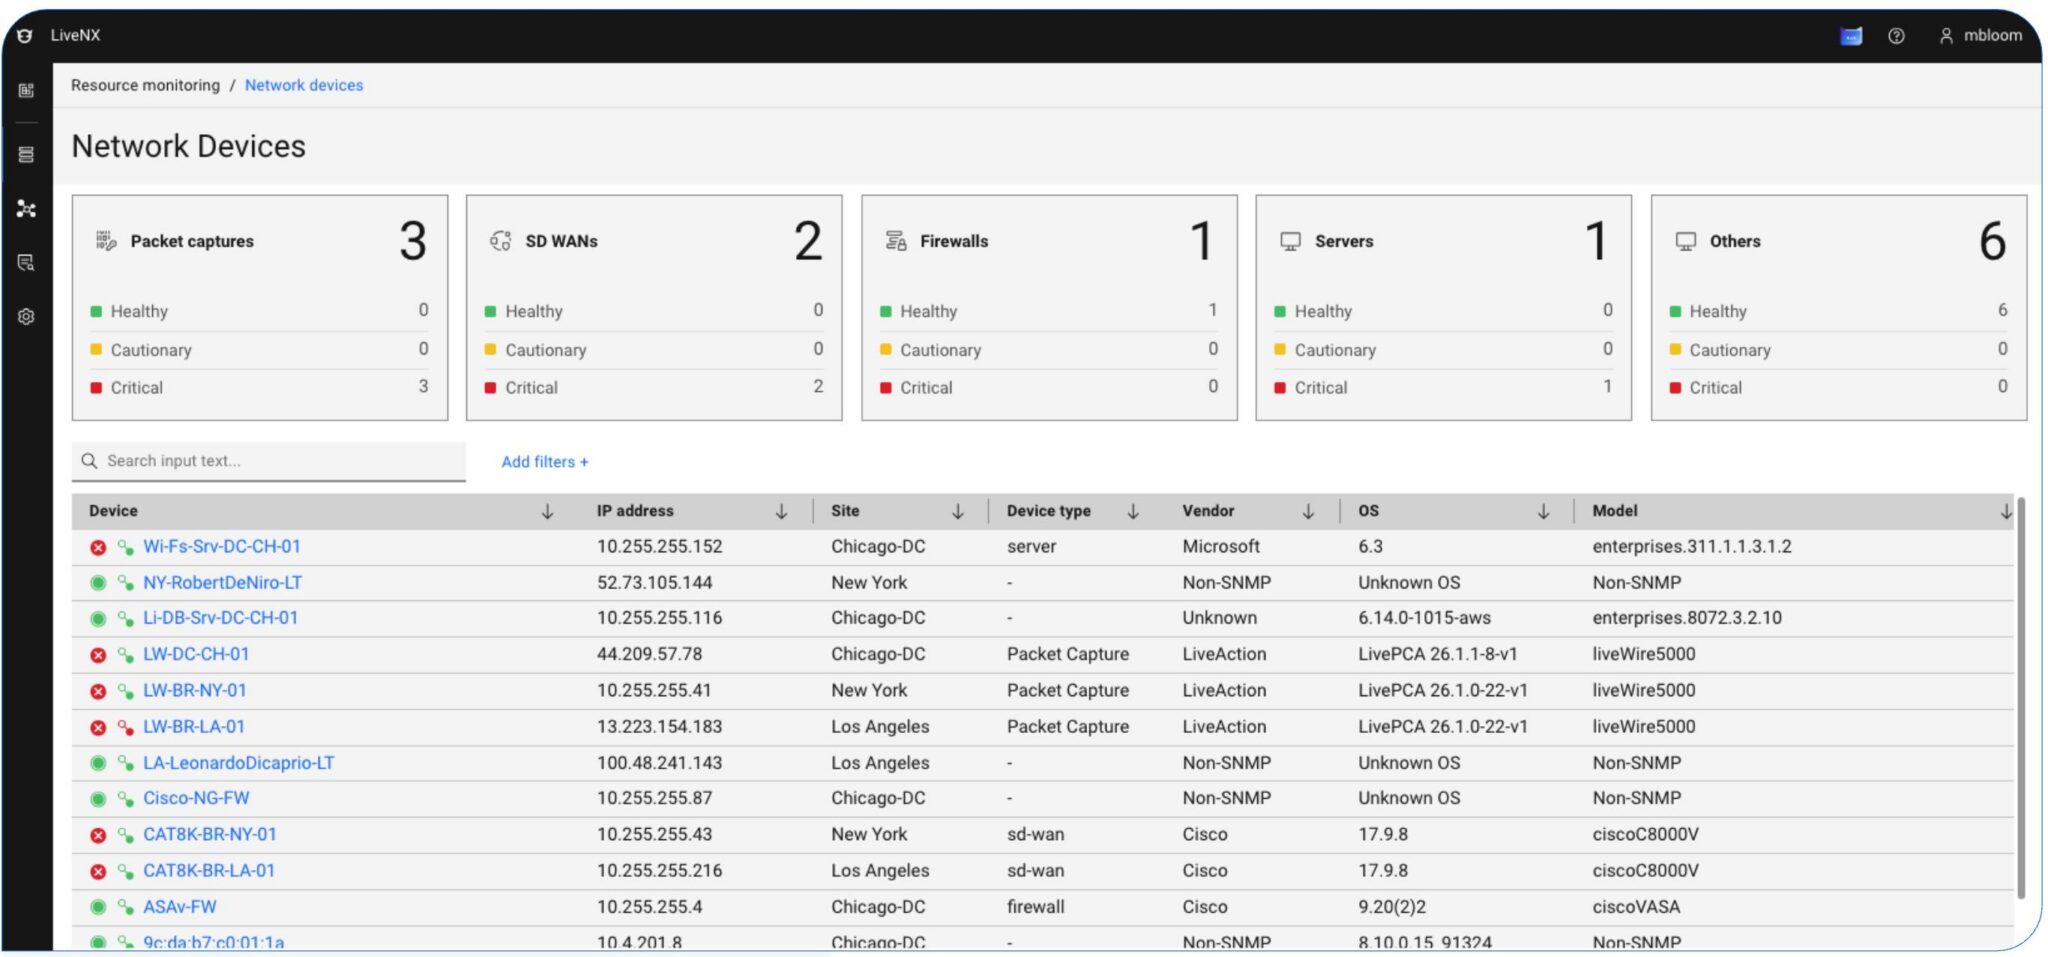
Task: Click red connection icon for LW-BR-LA-01
Action: [126, 727]
